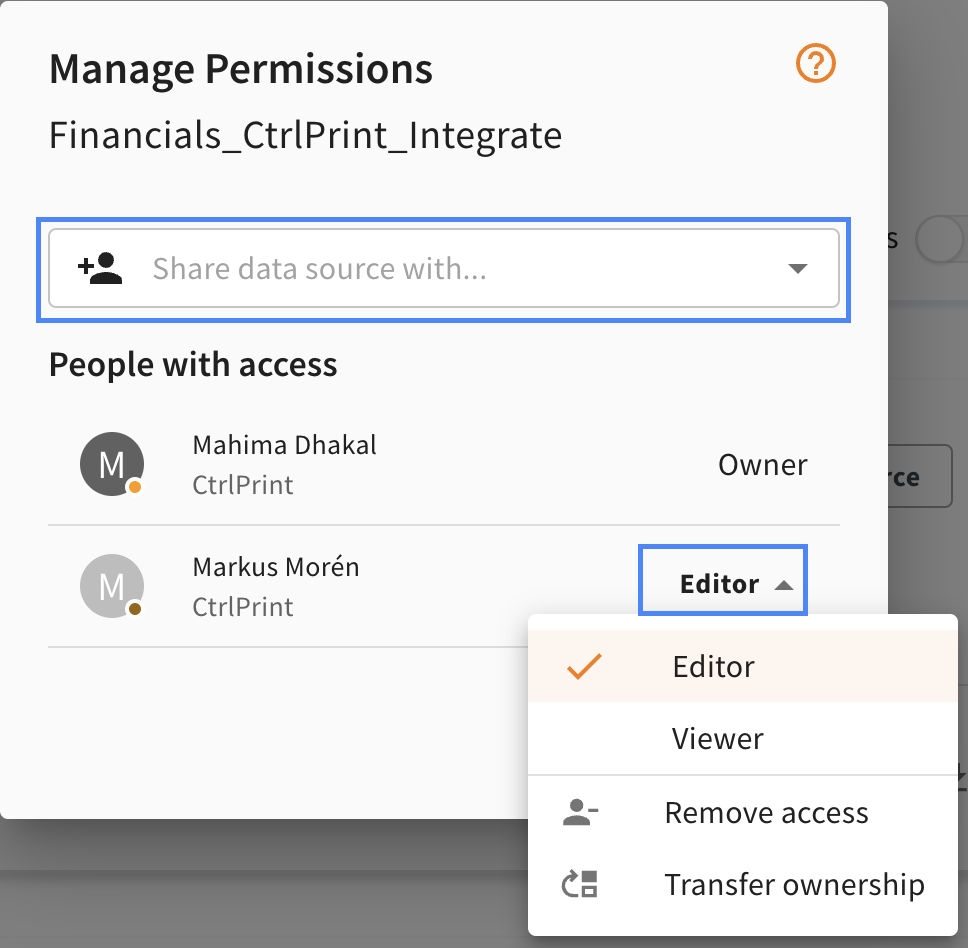Click the orange checkmark beside Editor

[584, 667]
